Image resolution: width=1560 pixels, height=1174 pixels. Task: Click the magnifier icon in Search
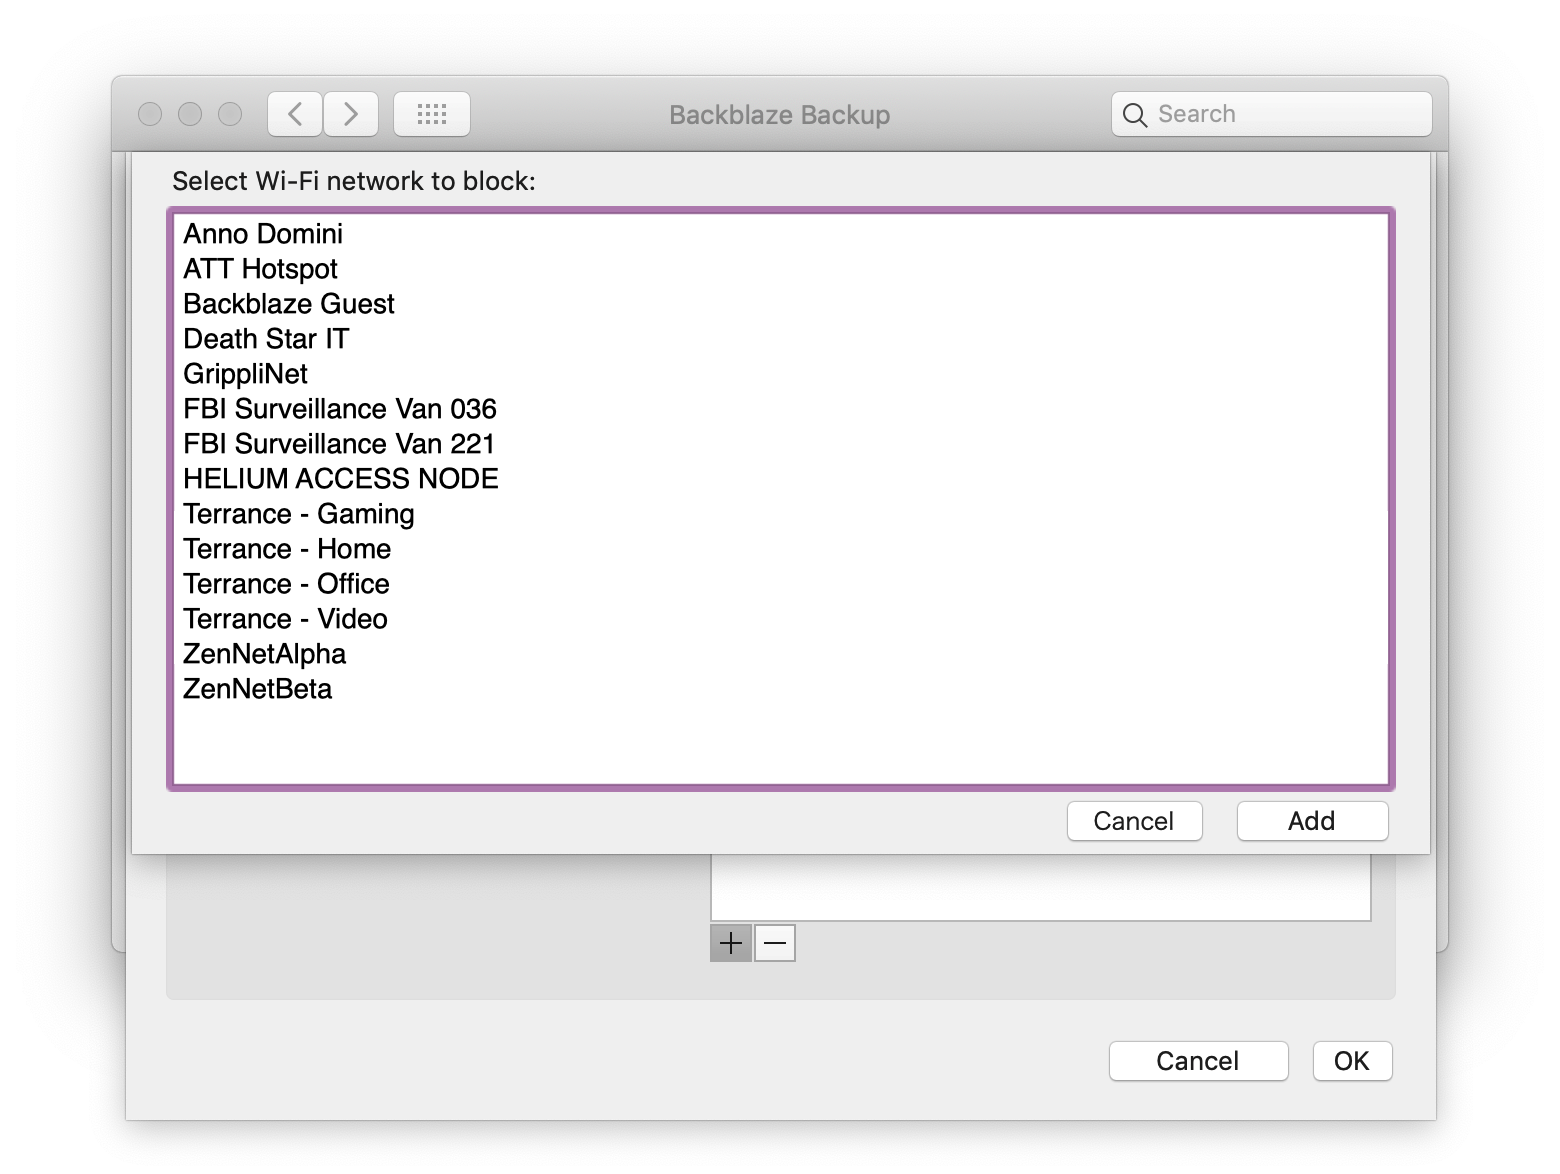[x=1134, y=115]
